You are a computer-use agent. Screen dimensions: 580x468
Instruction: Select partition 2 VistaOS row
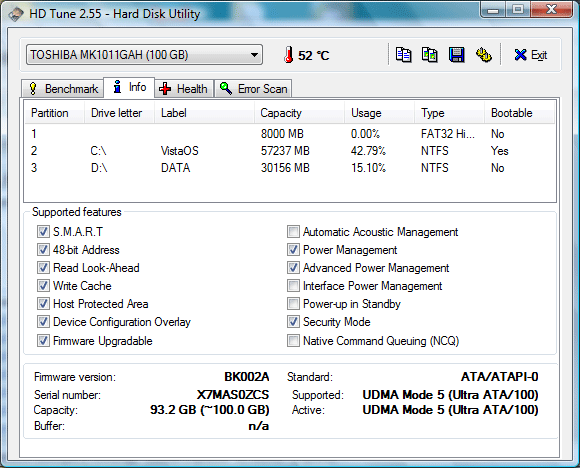[x=290, y=151]
